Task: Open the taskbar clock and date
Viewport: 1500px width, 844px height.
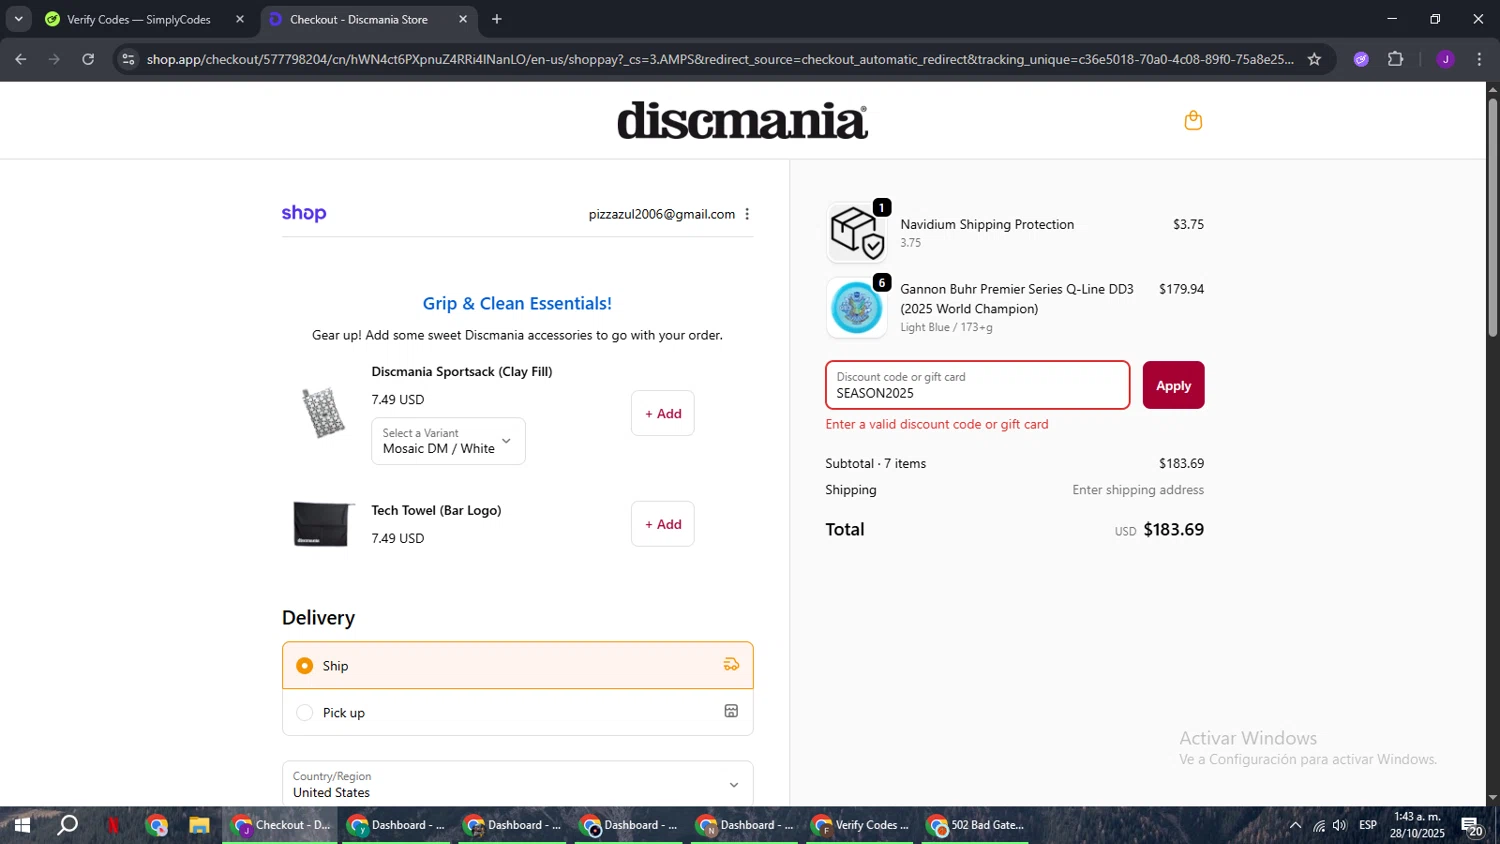Action: pyautogui.click(x=1417, y=825)
